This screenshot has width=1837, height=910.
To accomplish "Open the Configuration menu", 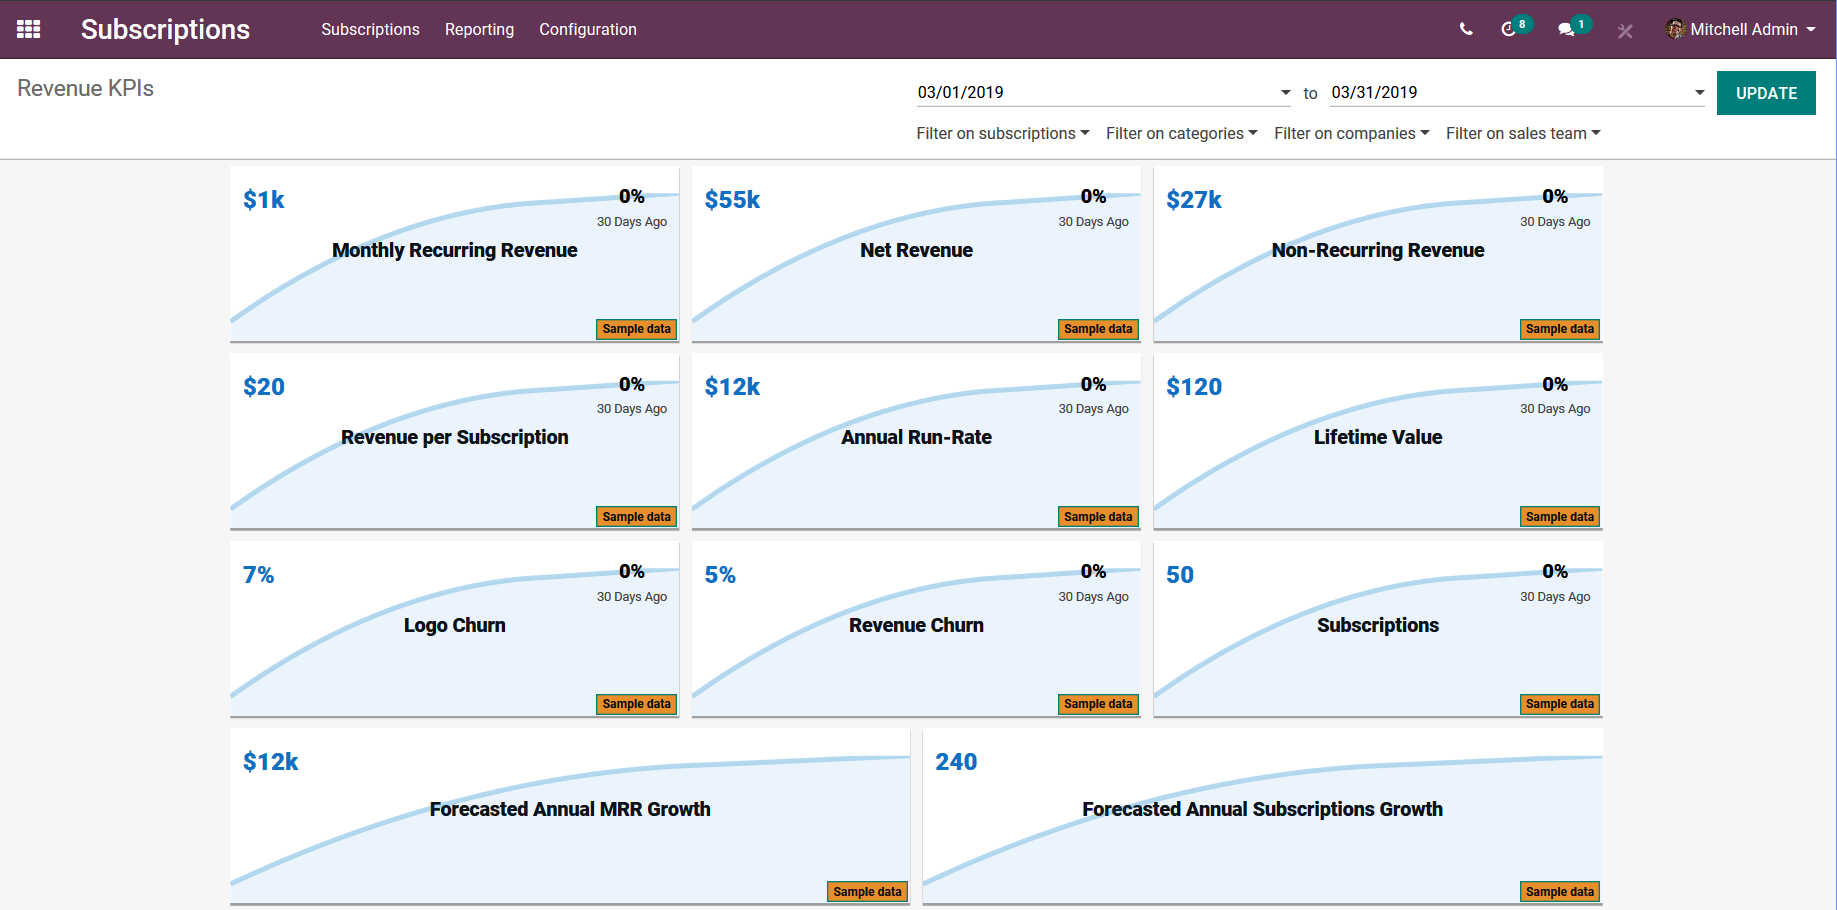I will (x=587, y=30).
